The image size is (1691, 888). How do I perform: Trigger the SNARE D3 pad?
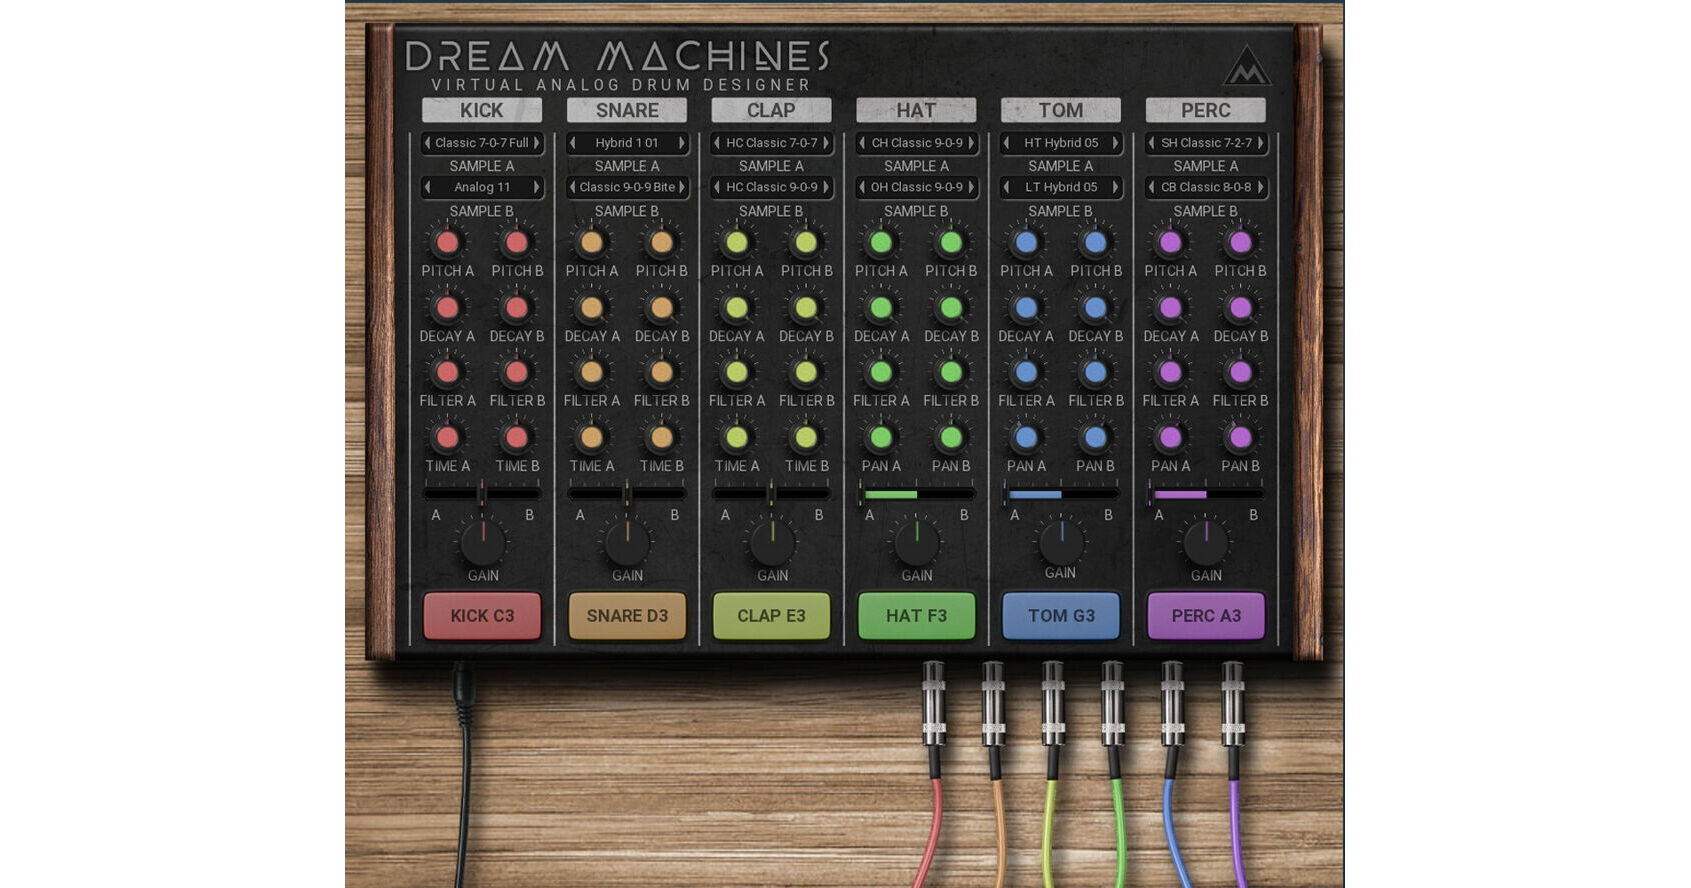pos(627,616)
